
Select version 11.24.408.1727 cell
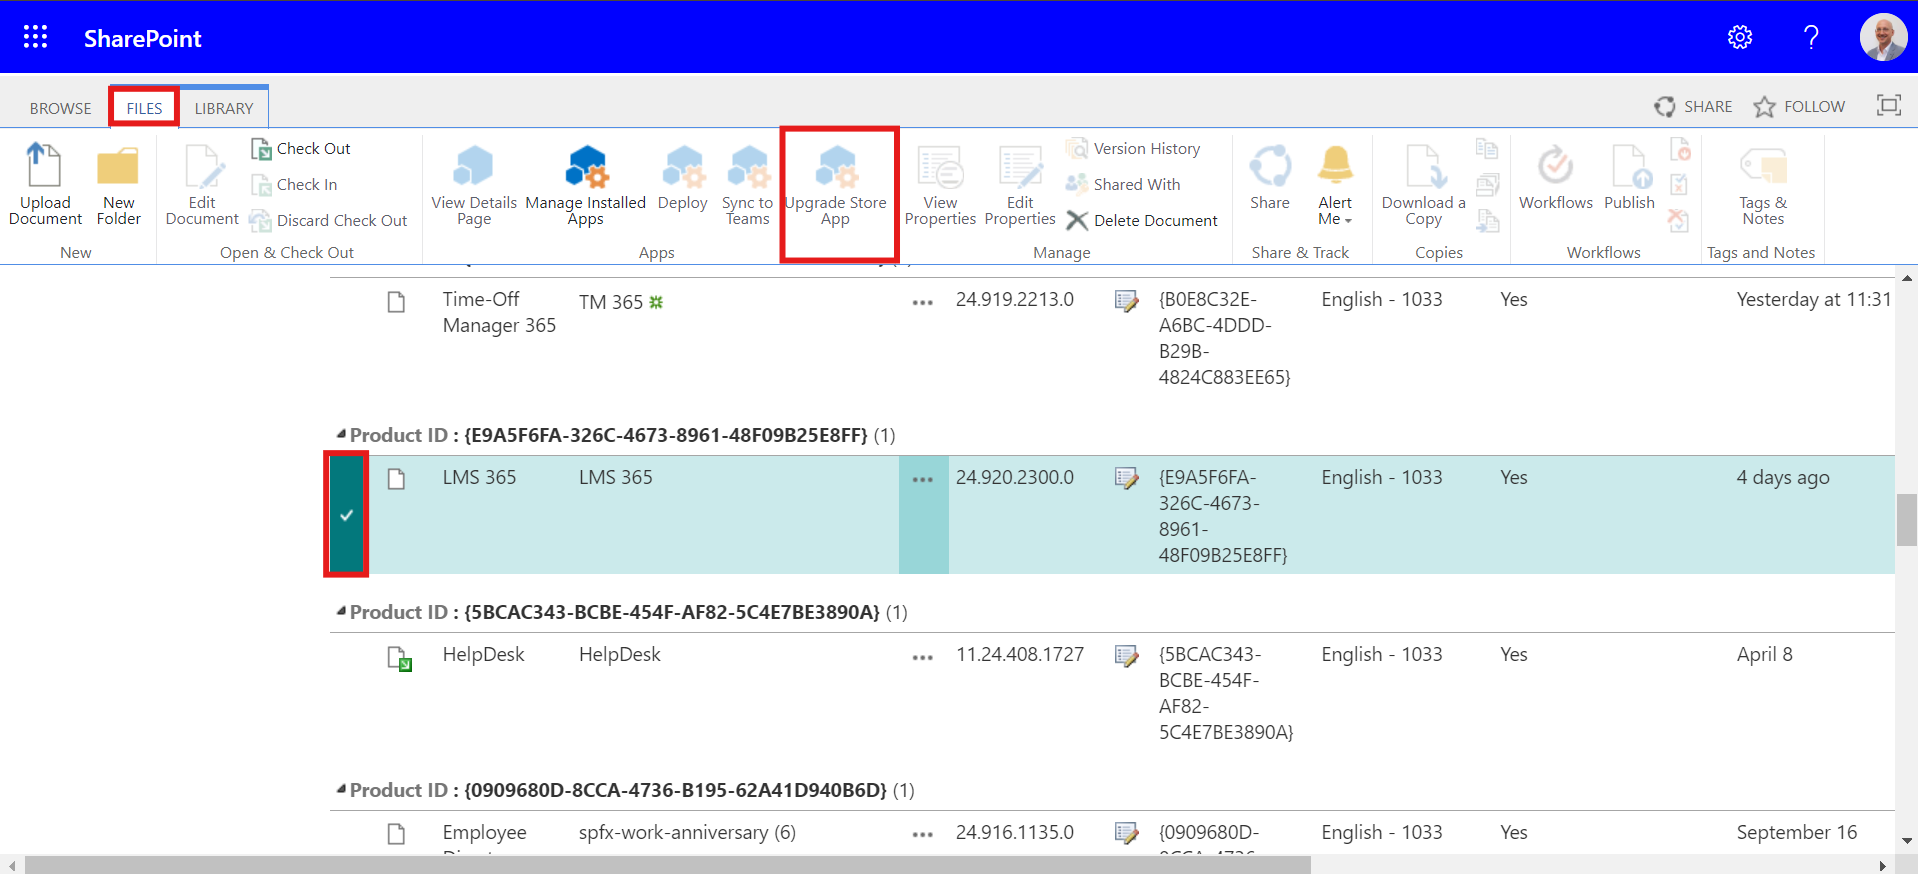pos(1020,655)
